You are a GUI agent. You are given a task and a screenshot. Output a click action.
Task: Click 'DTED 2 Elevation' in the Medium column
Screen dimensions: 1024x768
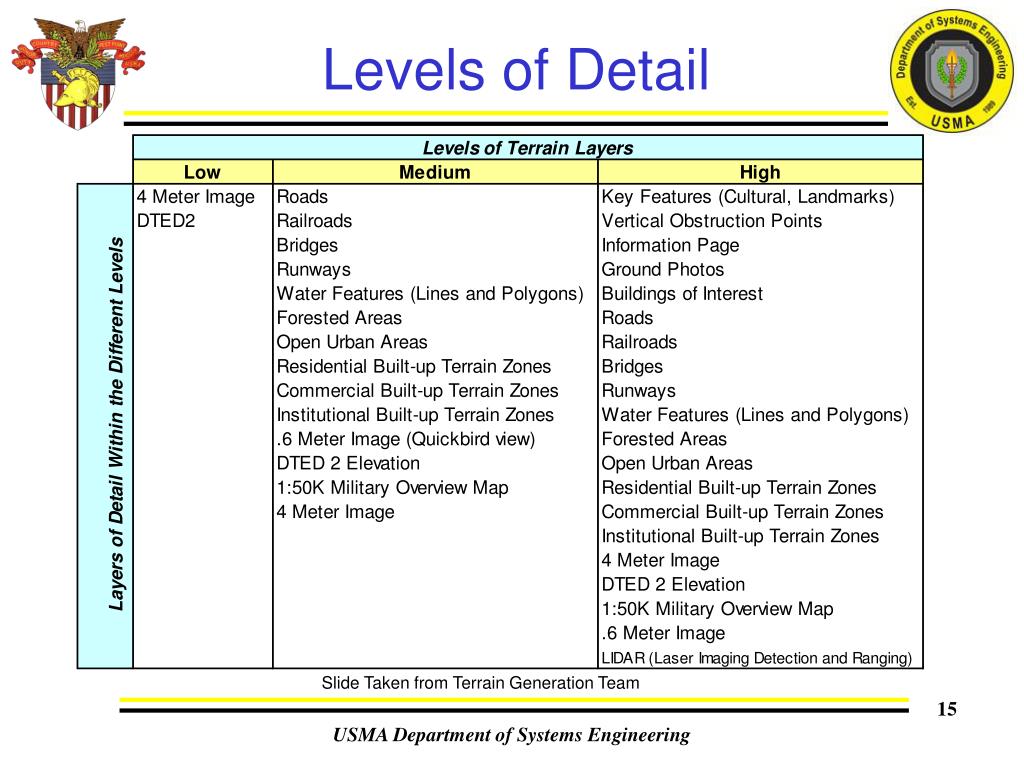348,464
